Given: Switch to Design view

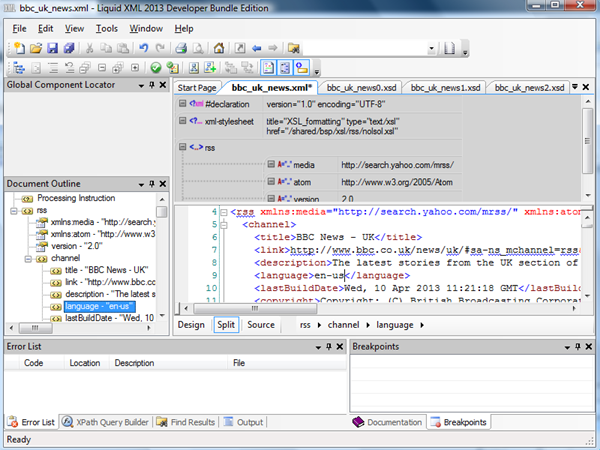Looking at the screenshot, I should tap(191, 325).
